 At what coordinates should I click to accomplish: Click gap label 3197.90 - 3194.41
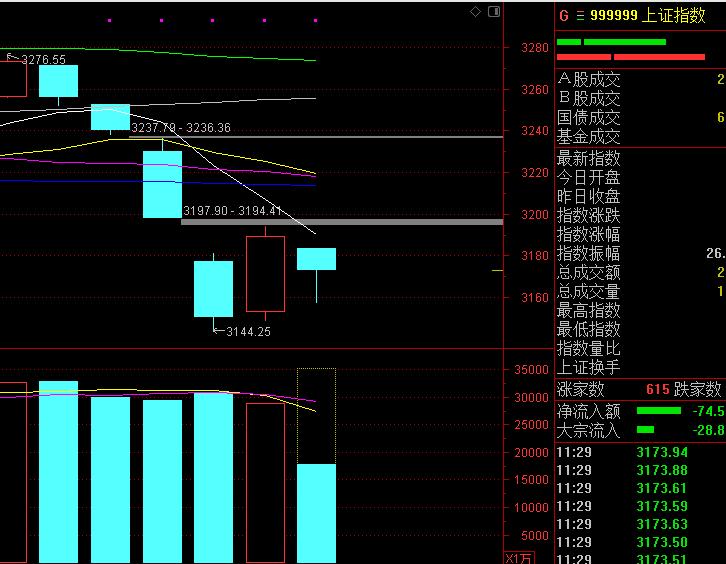[232, 211]
